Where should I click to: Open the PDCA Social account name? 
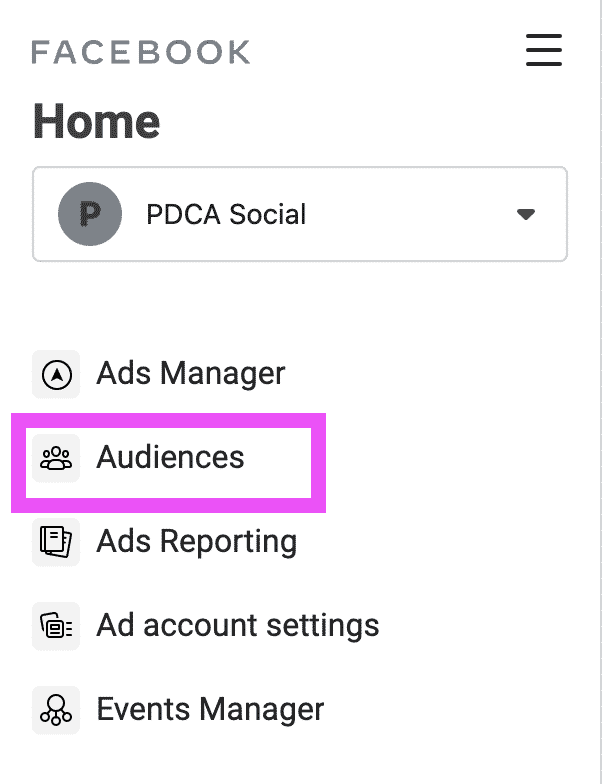pyautogui.click(x=226, y=214)
